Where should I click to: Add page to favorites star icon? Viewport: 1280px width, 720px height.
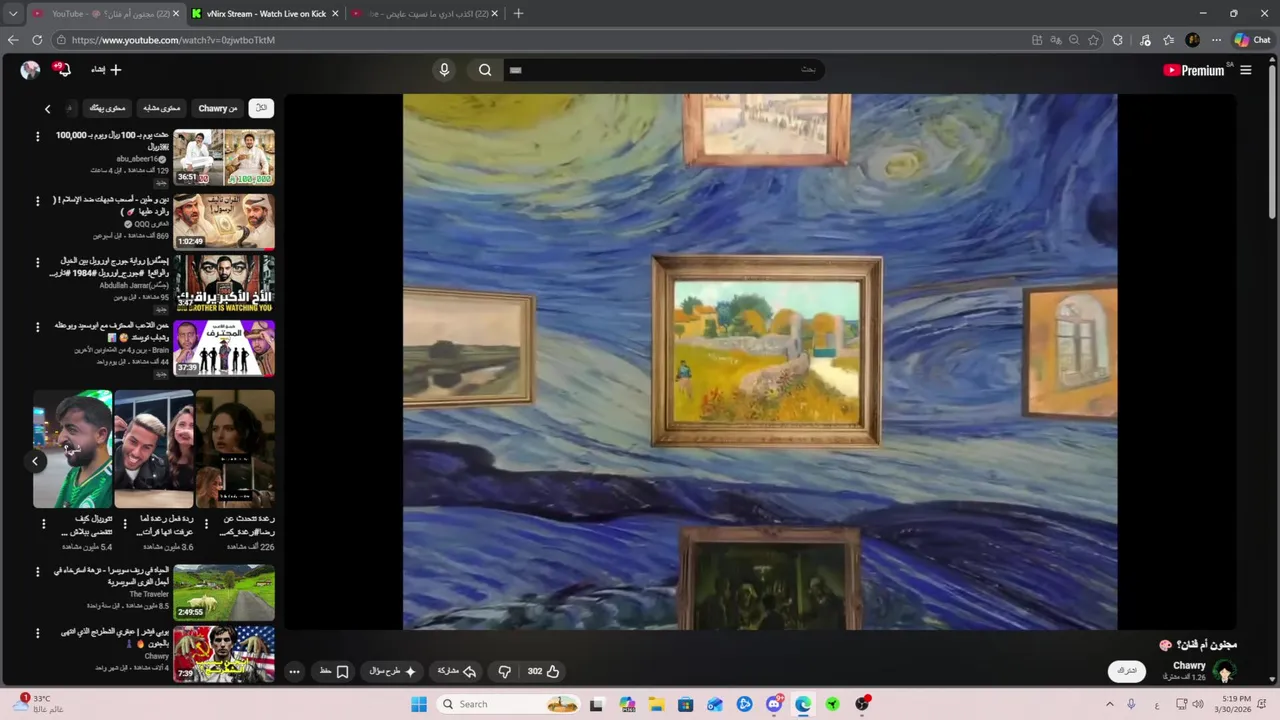click(1093, 40)
